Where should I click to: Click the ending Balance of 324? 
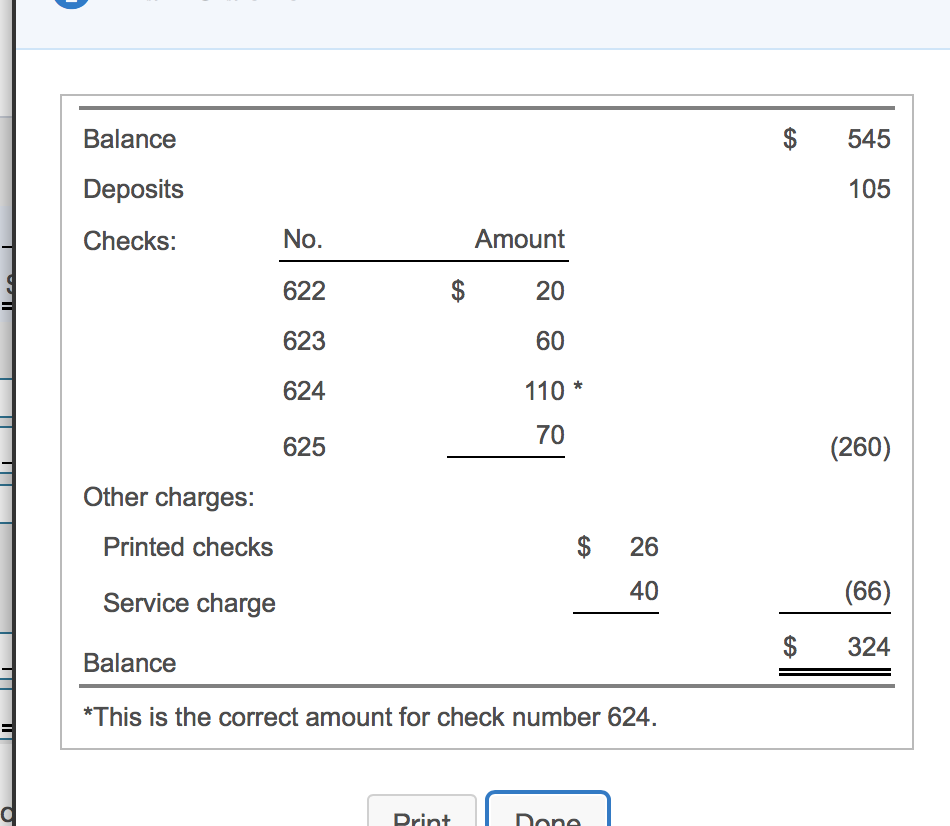(x=866, y=647)
